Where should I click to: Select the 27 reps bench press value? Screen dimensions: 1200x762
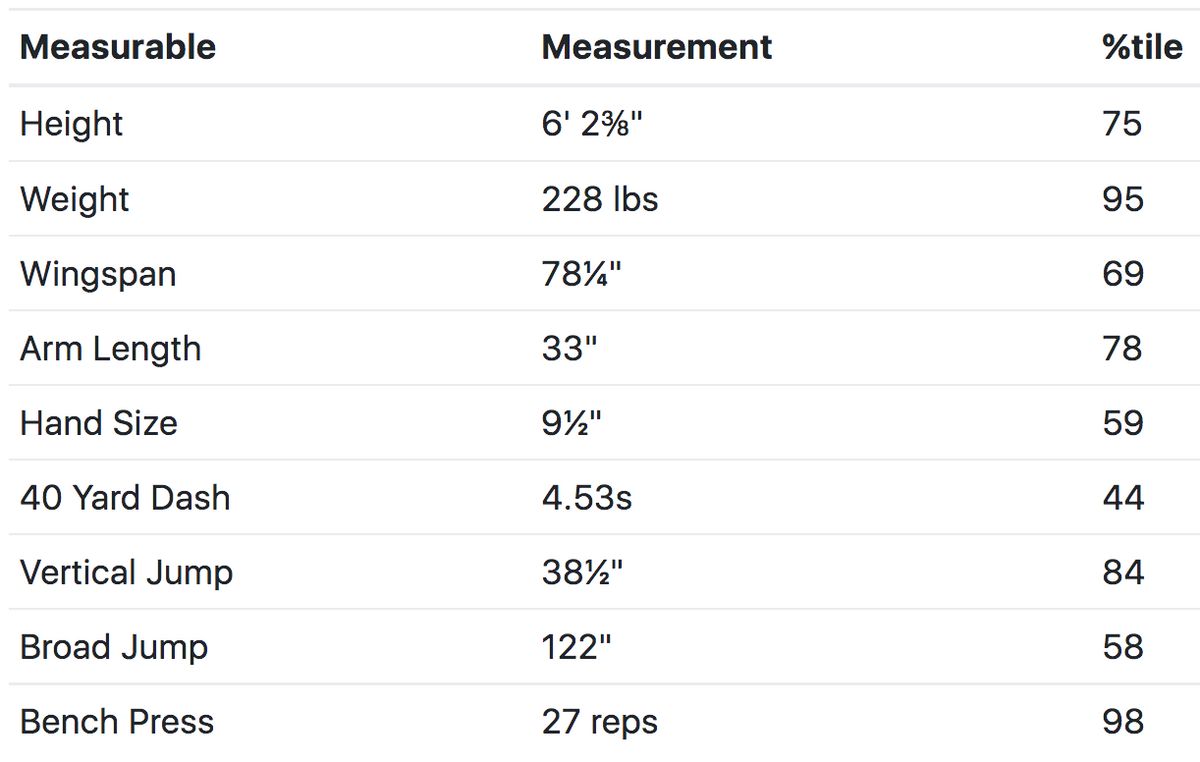click(x=600, y=722)
